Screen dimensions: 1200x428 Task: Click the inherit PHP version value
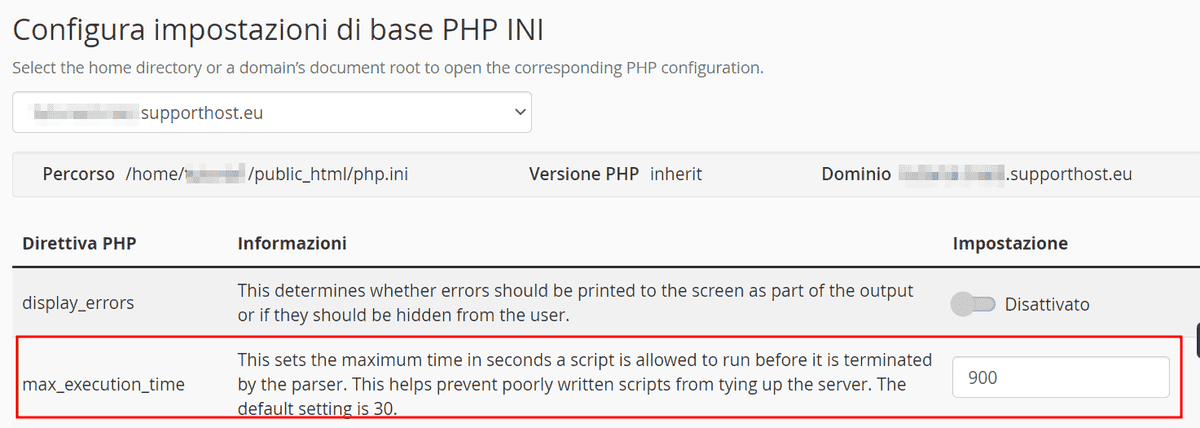pyautogui.click(x=676, y=174)
